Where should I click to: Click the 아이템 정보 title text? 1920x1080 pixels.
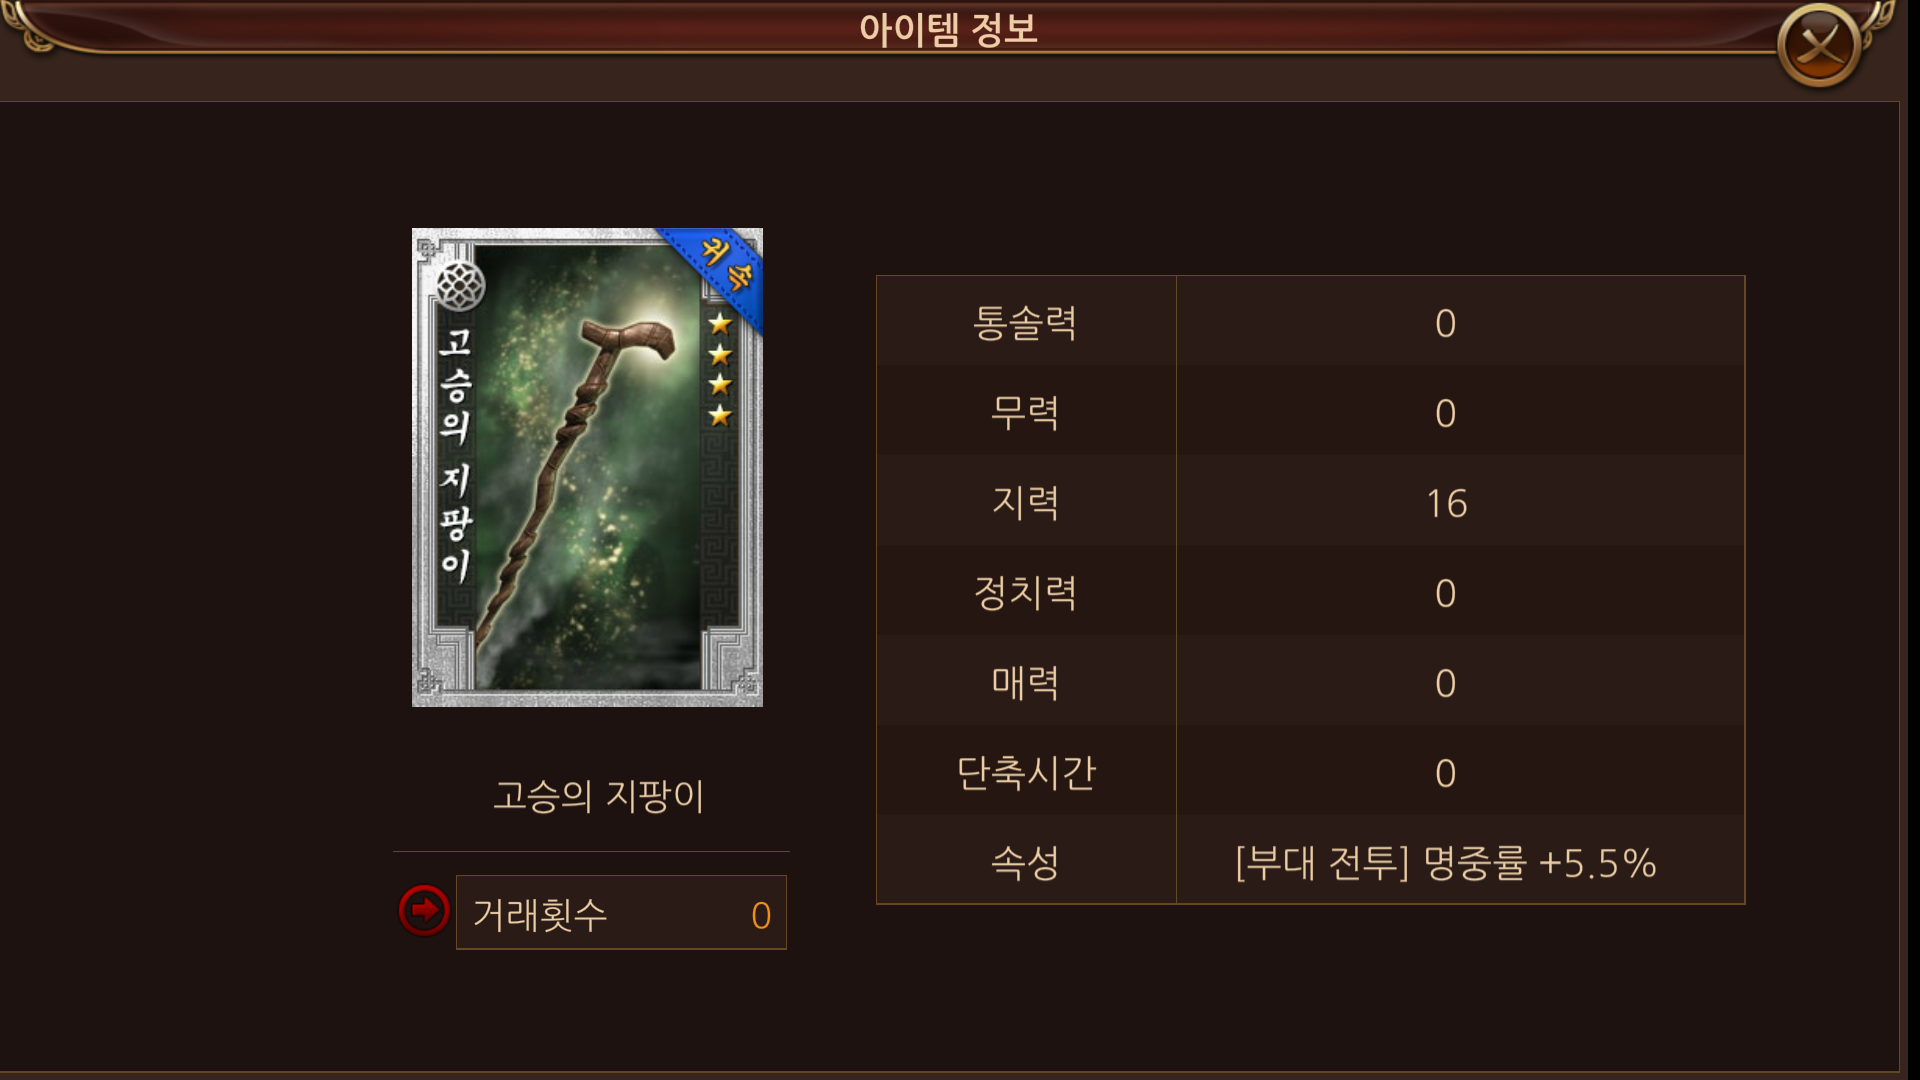pos(948,29)
